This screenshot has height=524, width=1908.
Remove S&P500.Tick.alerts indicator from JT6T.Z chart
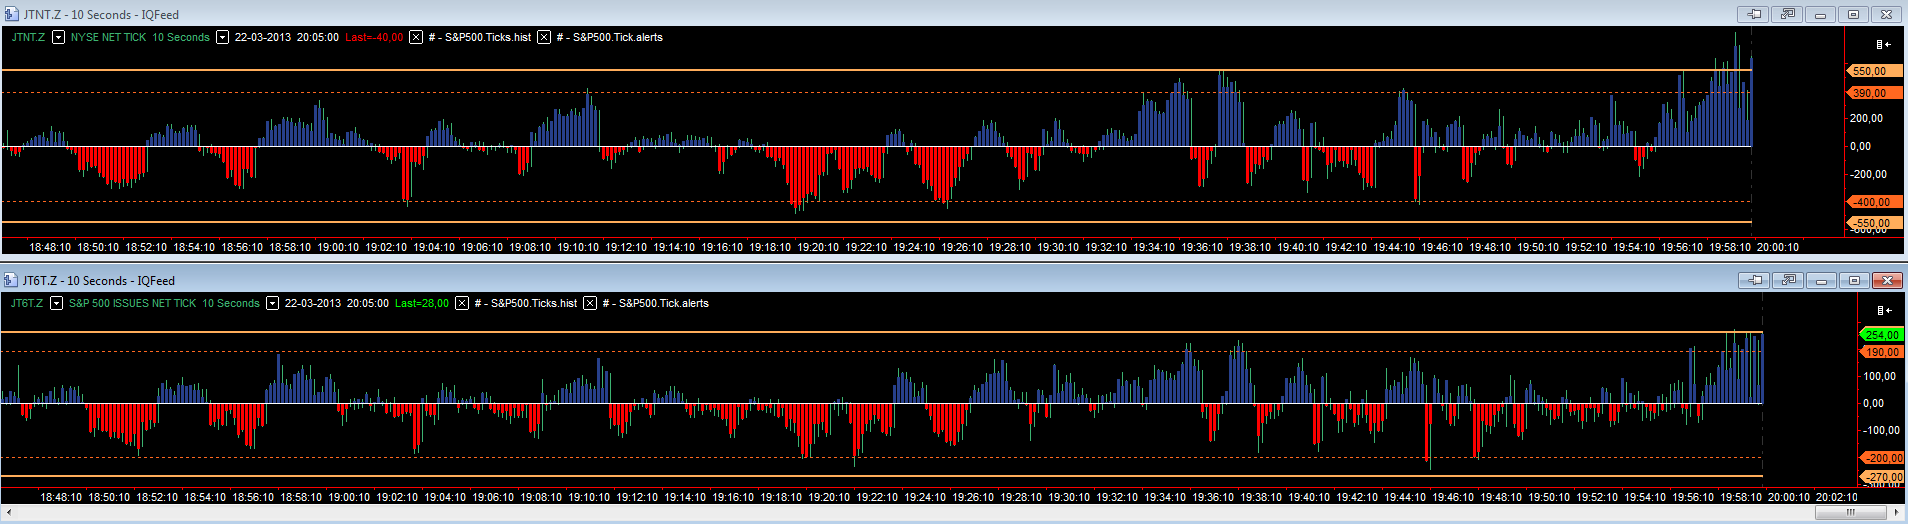(x=590, y=303)
